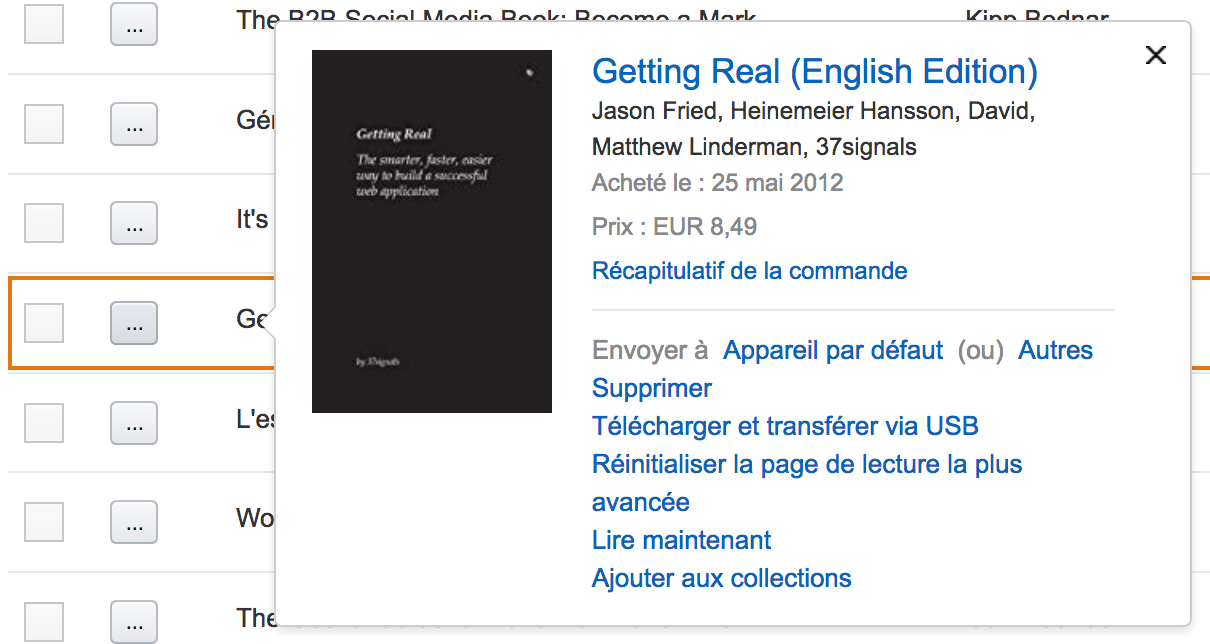Open actions menu for the B2B Social Media Book row
Image resolution: width=1210 pixels, height=644 pixels.
pyautogui.click(x=134, y=23)
